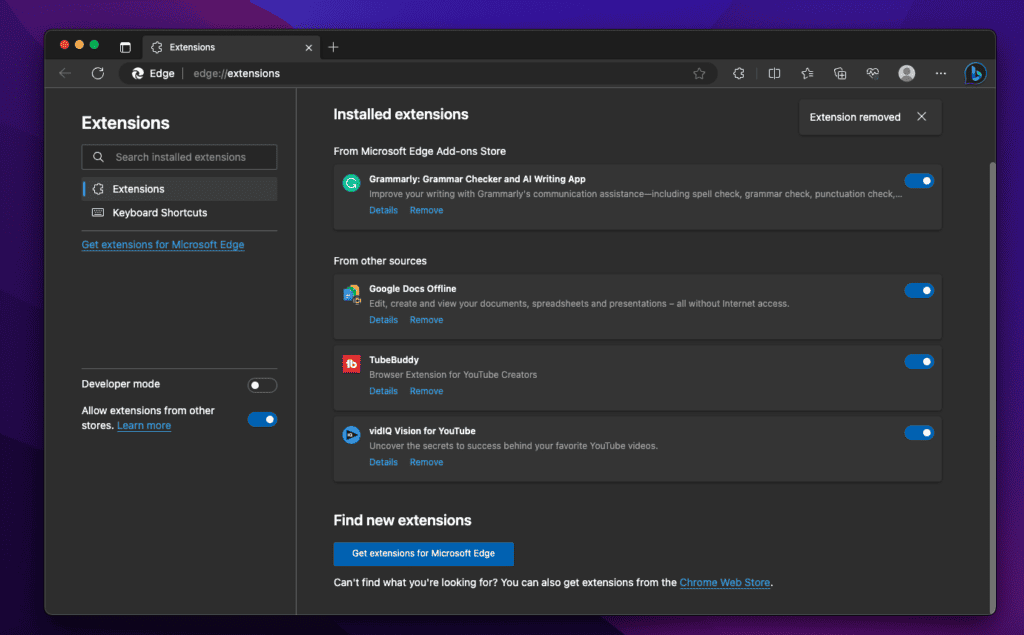
Task: Open the tab actions menu
Action: [x=125, y=46]
